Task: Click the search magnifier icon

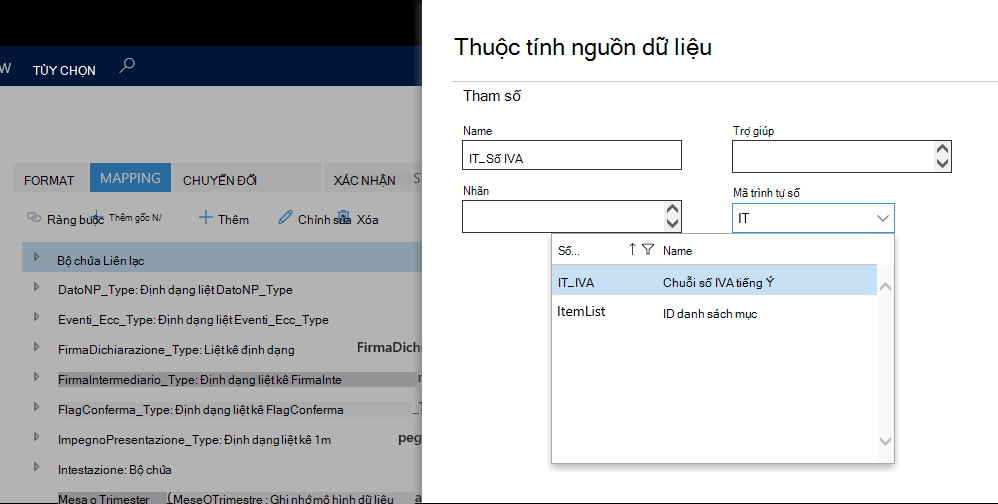Action: [127, 66]
